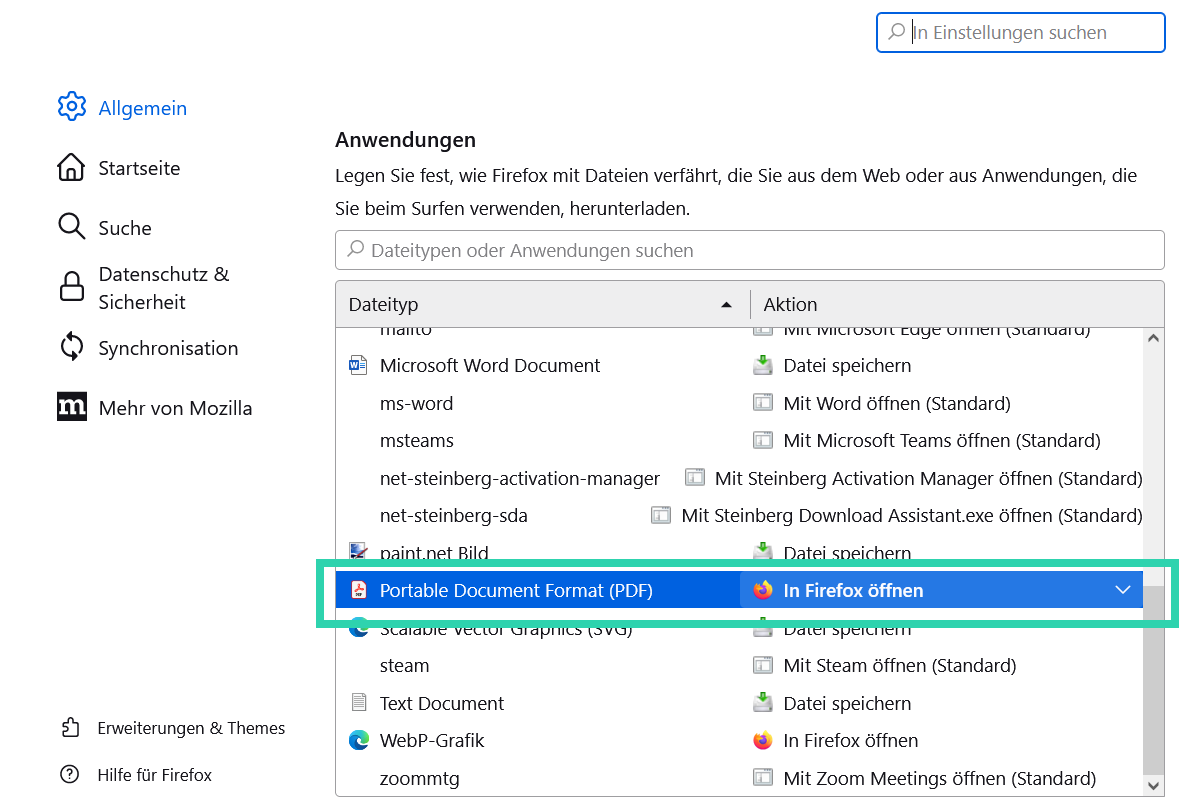Select the zoommtg file type row
The width and height of the screenshot is (1204, 804).
[420, 778]
